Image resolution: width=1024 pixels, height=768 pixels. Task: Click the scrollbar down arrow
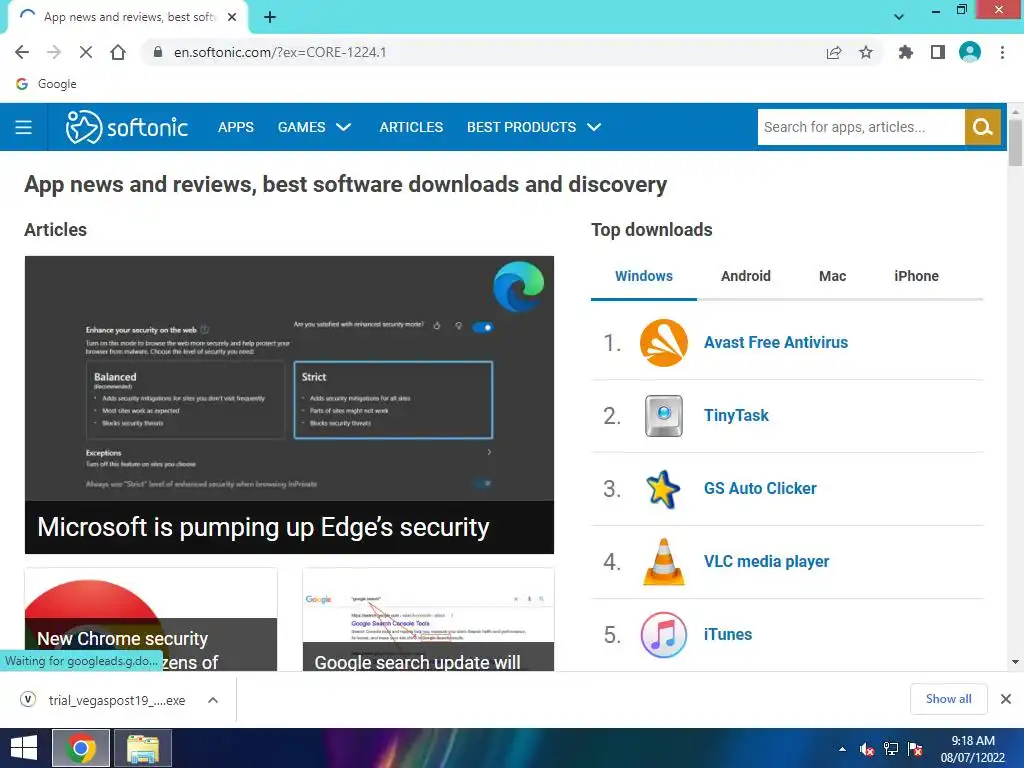tap(1015, 662)
